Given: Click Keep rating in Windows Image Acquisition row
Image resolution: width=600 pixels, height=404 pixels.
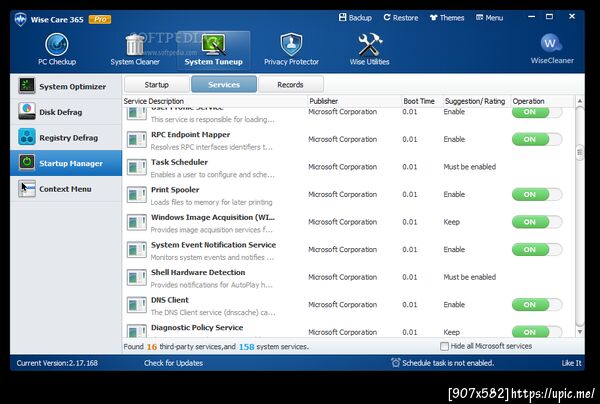Looking at the screenshot, I should tap(452, 222).
